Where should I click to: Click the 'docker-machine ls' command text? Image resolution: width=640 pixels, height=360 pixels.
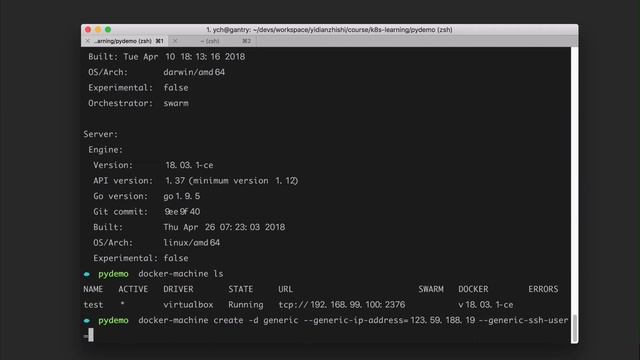tap(181, 274)
